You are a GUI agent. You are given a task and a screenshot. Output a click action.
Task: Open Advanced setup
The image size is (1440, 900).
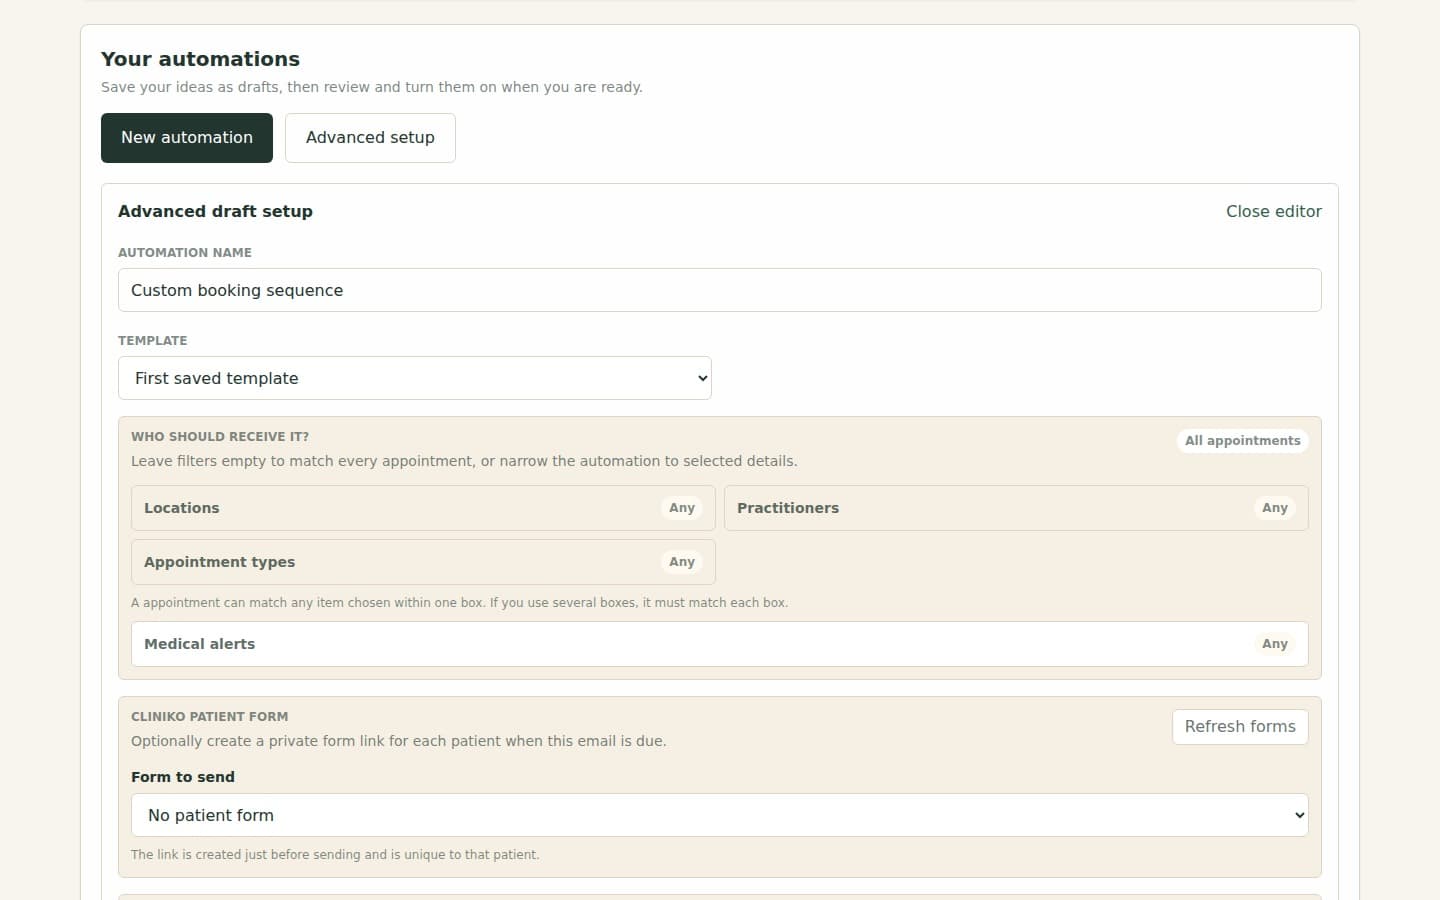[x=370, y=138]
